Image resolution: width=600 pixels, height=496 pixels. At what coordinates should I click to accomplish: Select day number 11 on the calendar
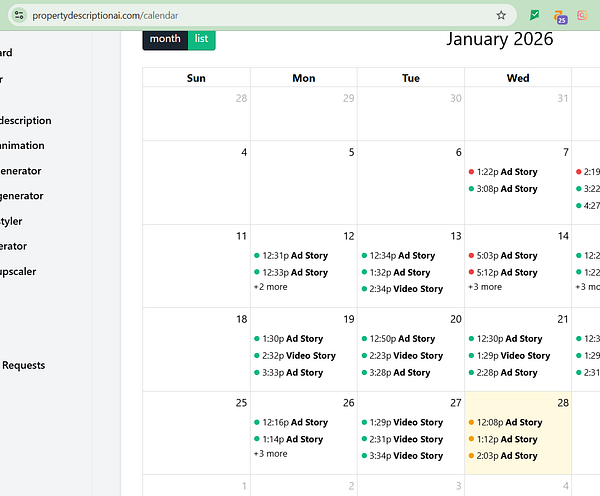click(241, 236)
